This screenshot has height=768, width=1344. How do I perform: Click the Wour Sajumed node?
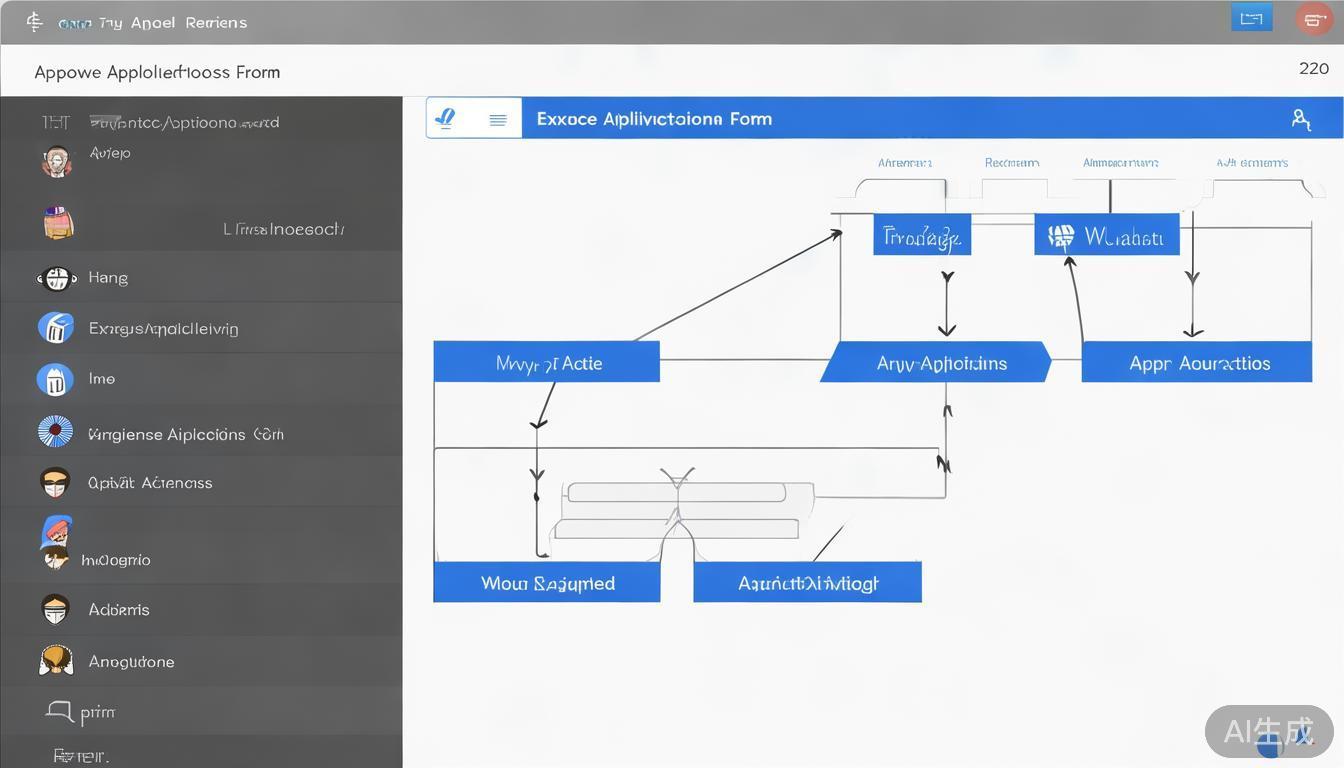547,582
